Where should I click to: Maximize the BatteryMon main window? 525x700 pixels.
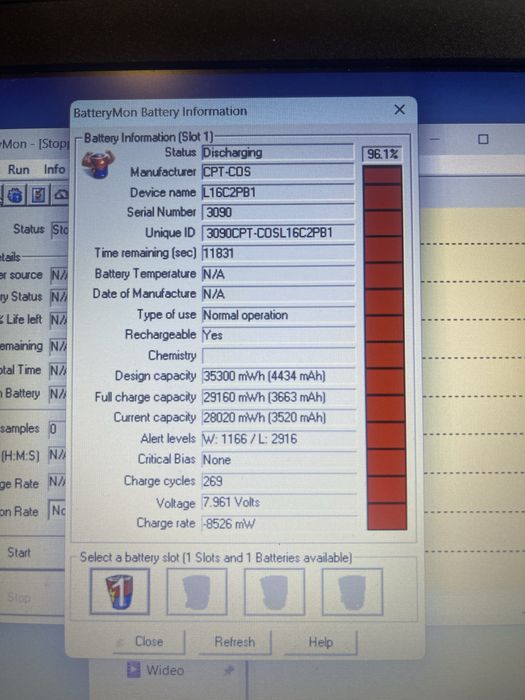click(483, 139)
